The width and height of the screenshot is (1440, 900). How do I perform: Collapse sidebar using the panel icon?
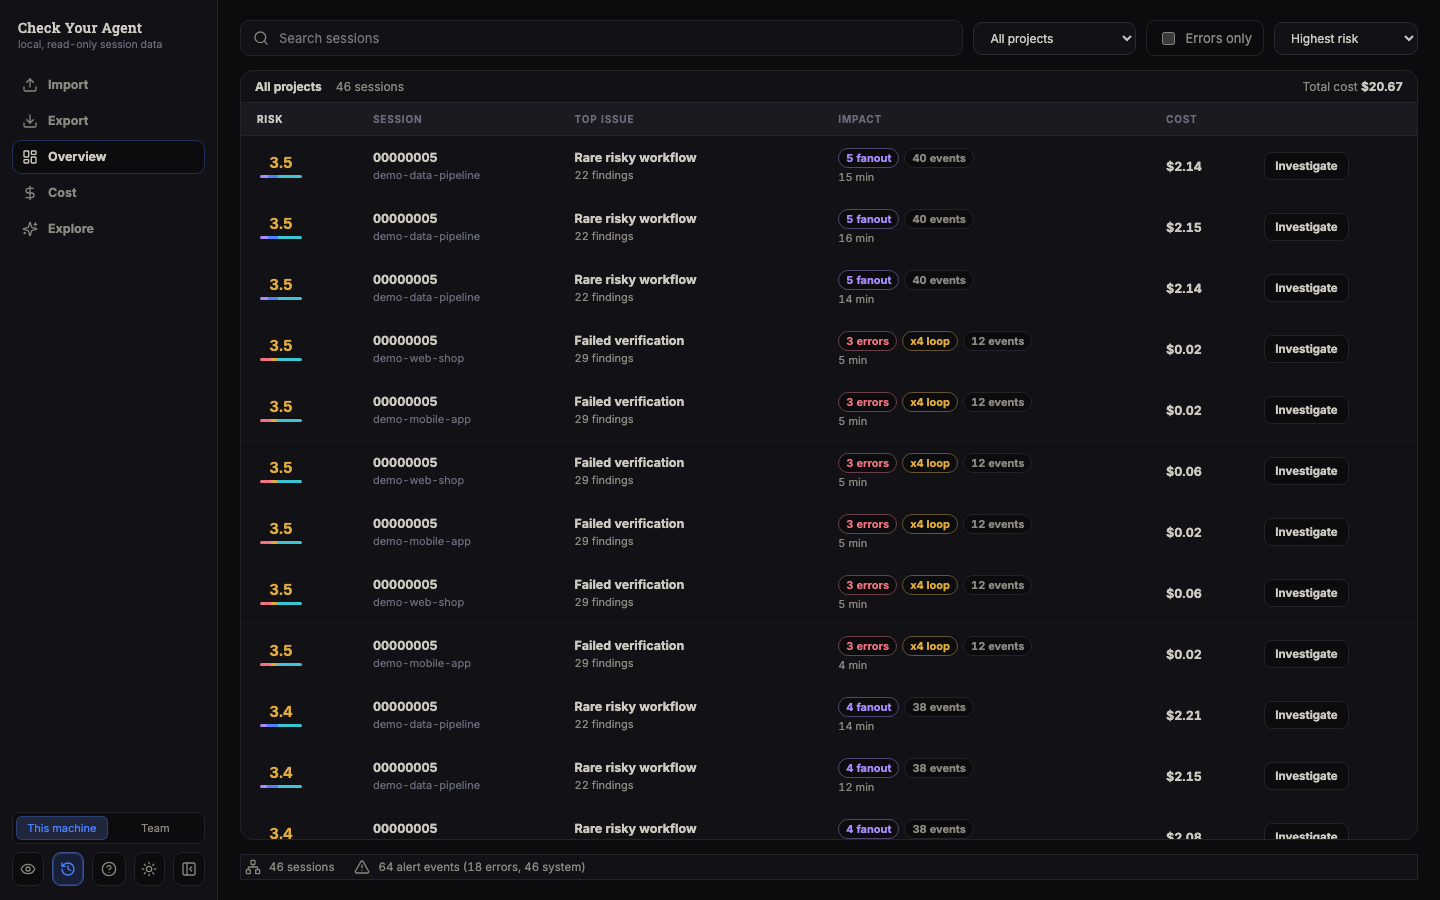189,869
